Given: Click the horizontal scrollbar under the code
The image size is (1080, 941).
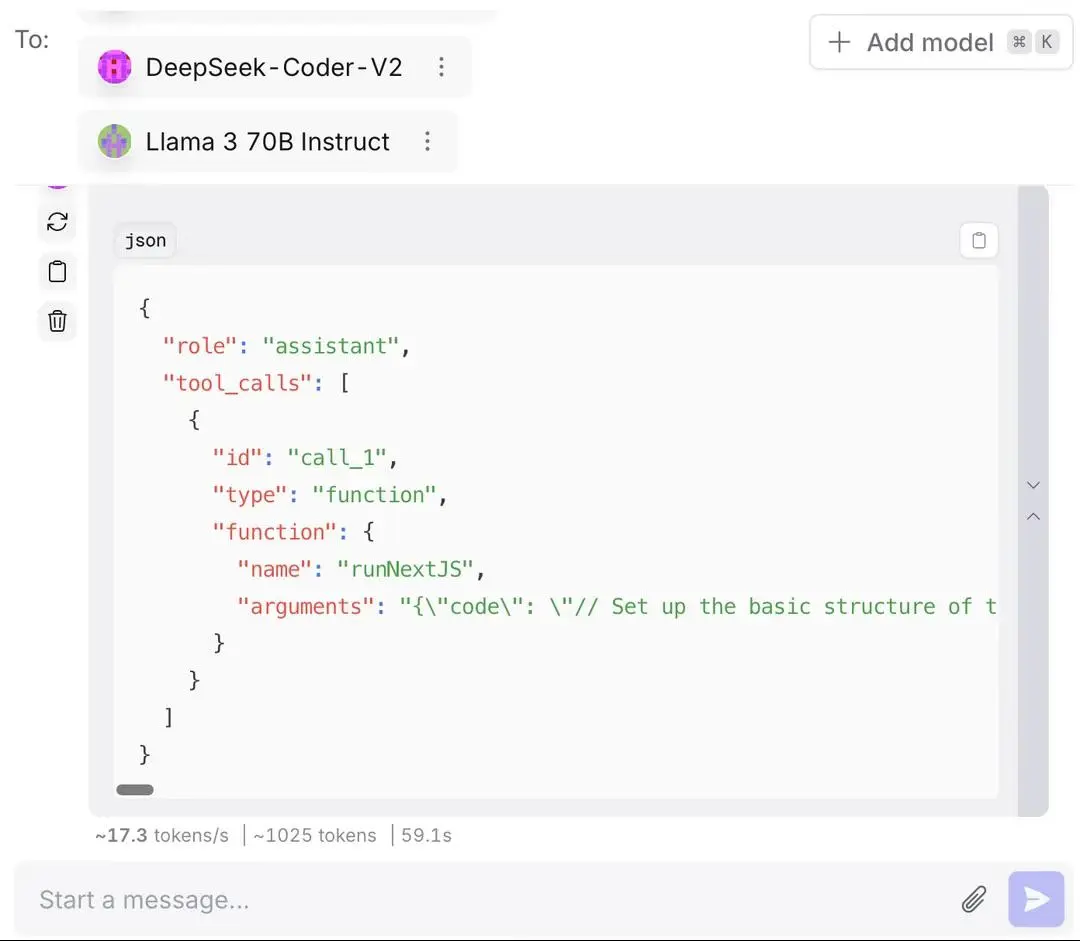Looking at the screenshot, I should click(135, 789).
